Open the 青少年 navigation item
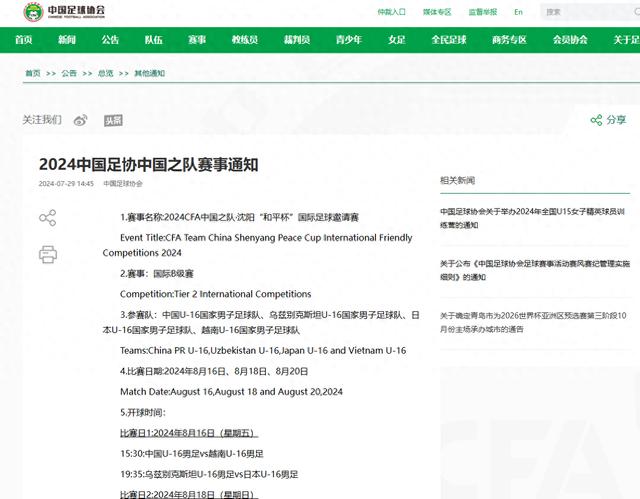The image size is (640, 499). tap(348, 40)
